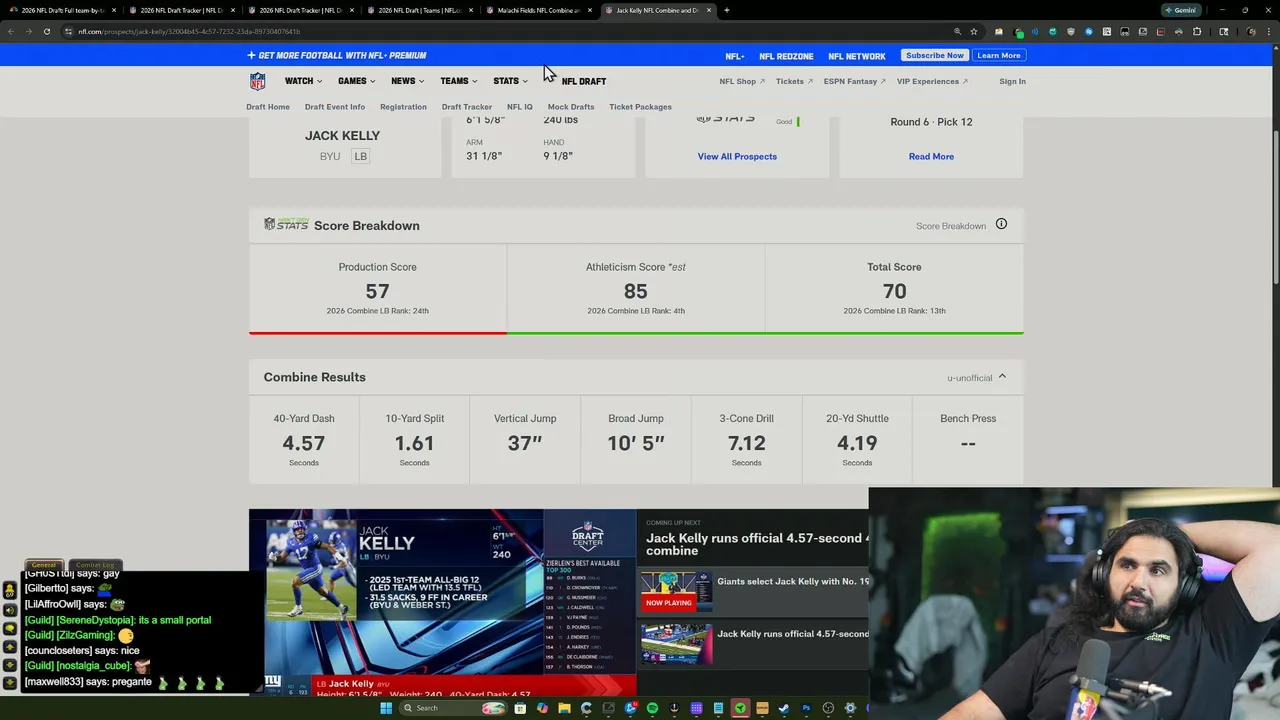The width and height of the screenshot is (1280, 720).
Task: Click the Subscribe Now button
Action: (935, 55)
